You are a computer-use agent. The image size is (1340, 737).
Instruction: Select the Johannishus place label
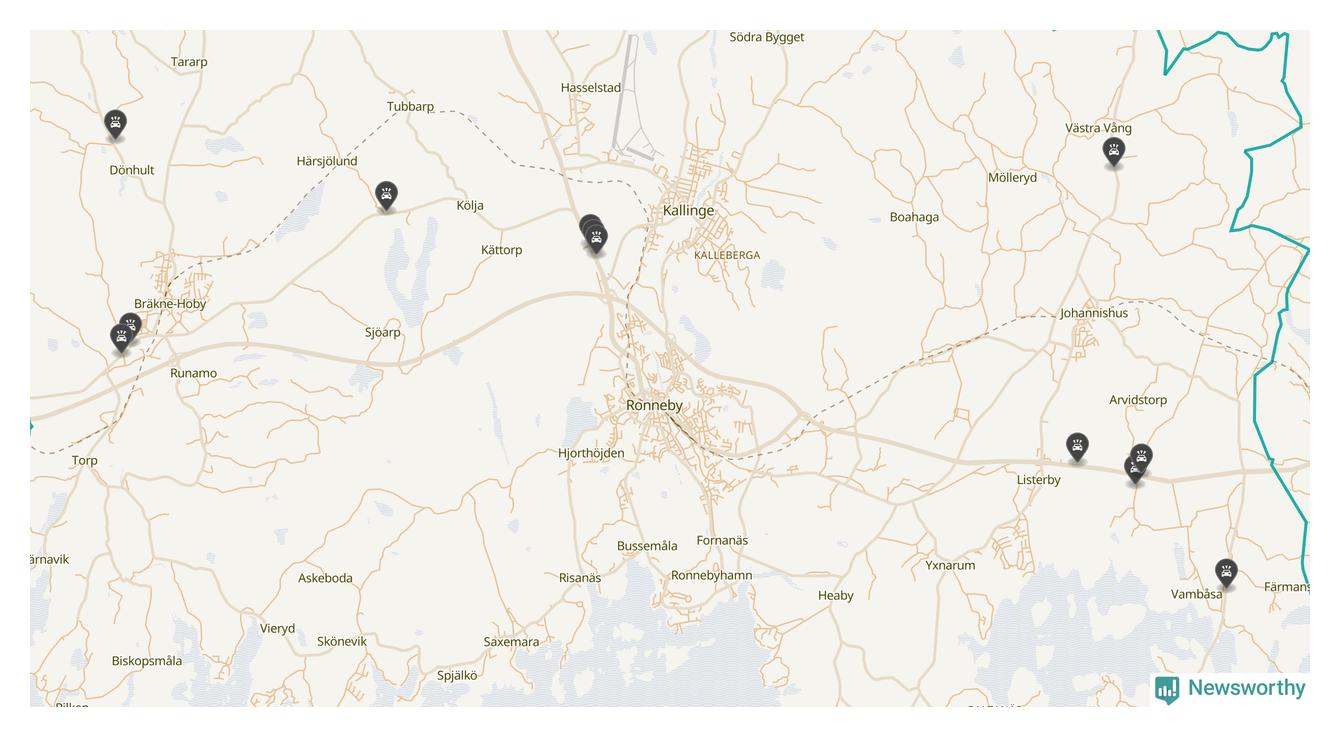[1094, 313]
